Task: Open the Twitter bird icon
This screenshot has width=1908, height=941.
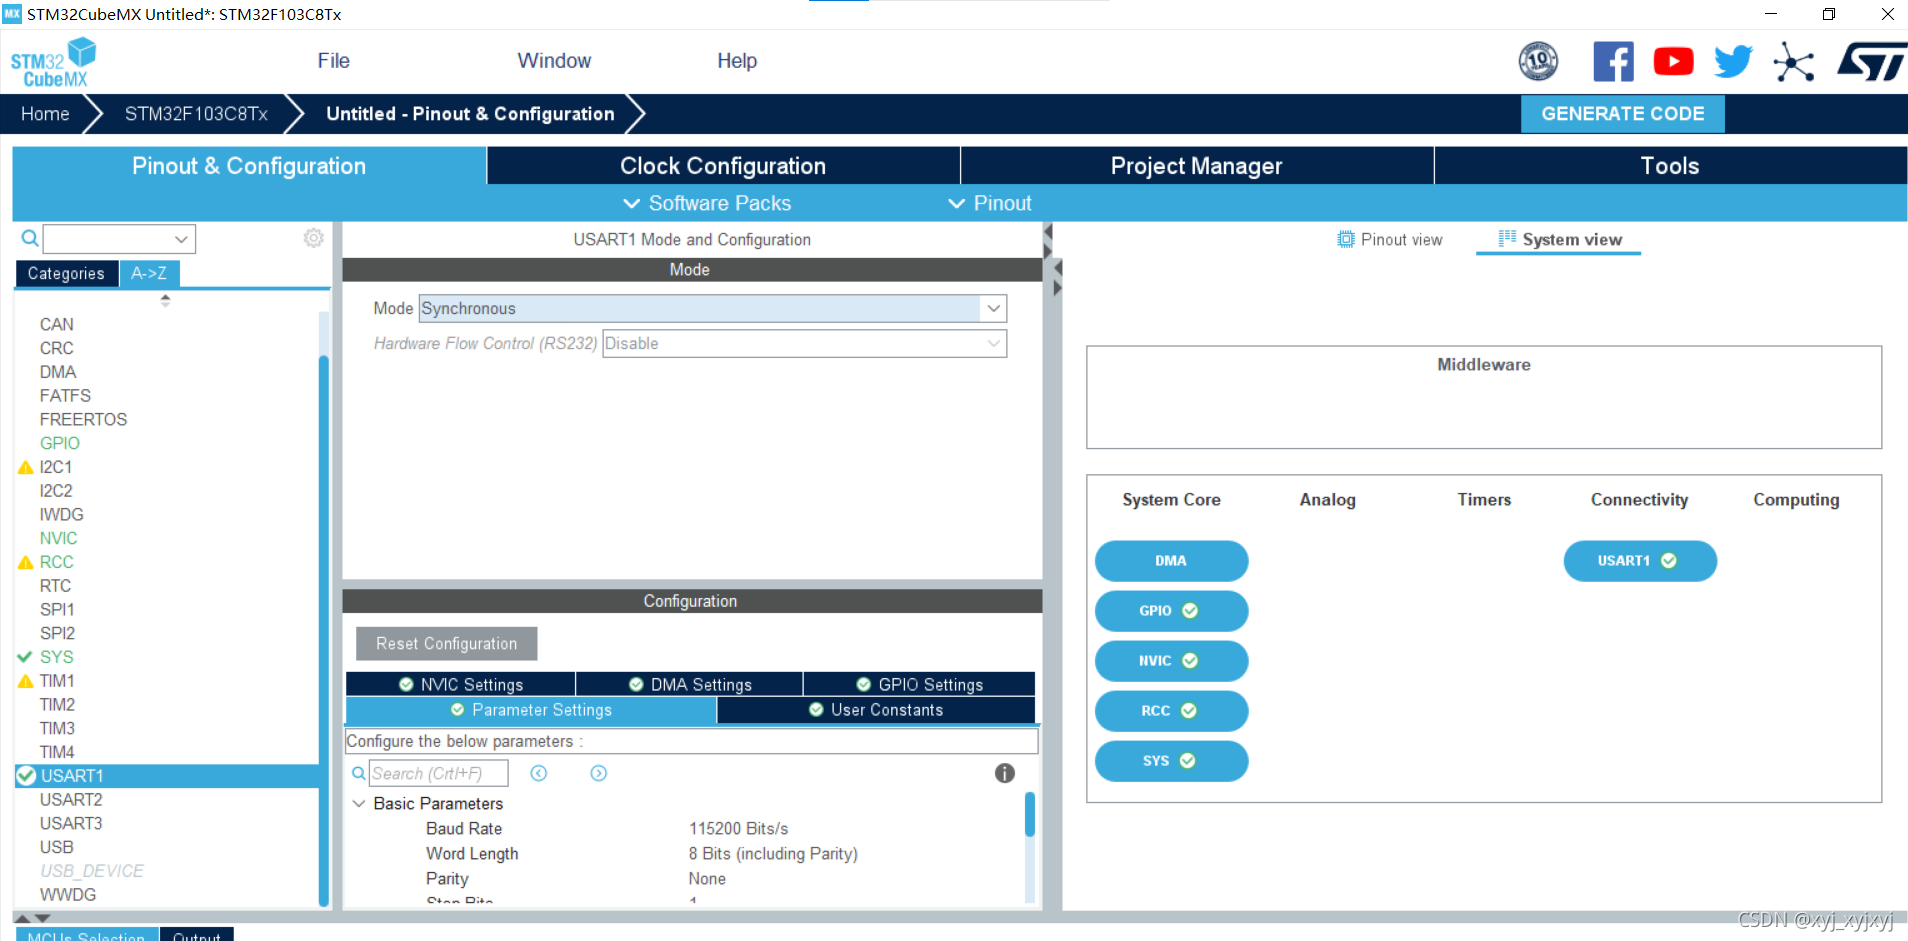Action: (1733, 61)
